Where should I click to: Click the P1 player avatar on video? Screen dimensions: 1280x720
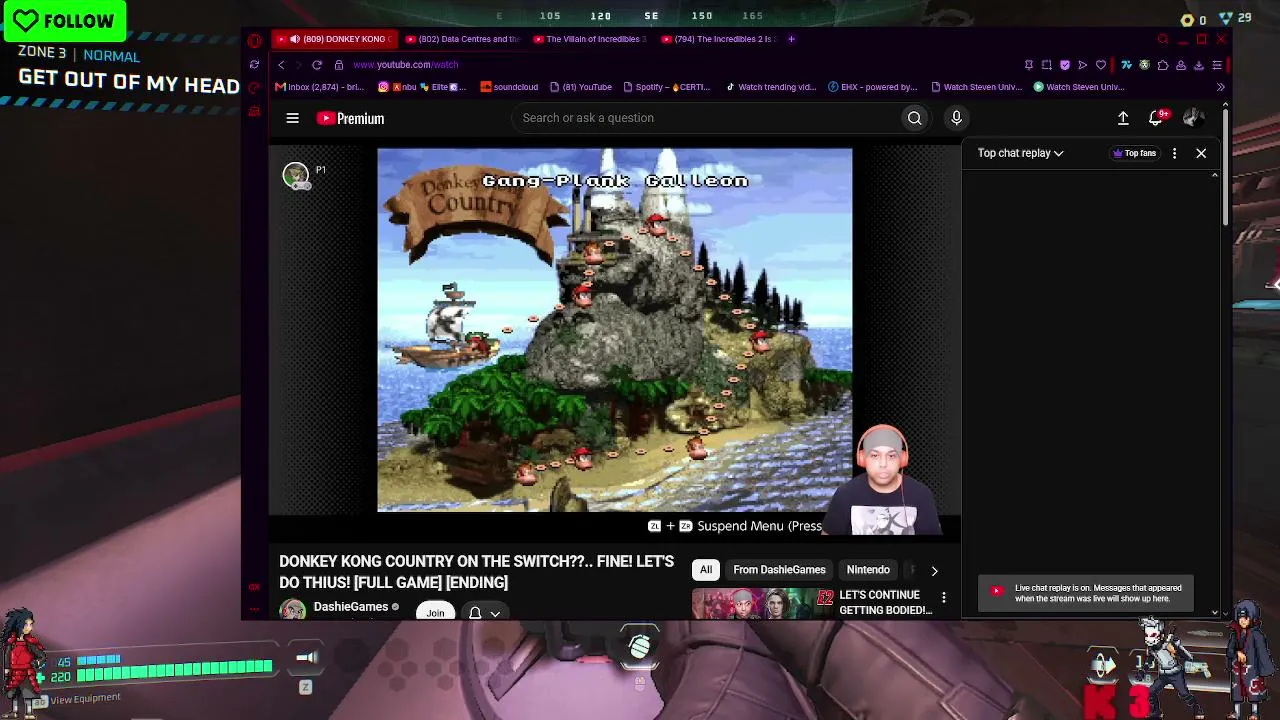coord(295,175)
